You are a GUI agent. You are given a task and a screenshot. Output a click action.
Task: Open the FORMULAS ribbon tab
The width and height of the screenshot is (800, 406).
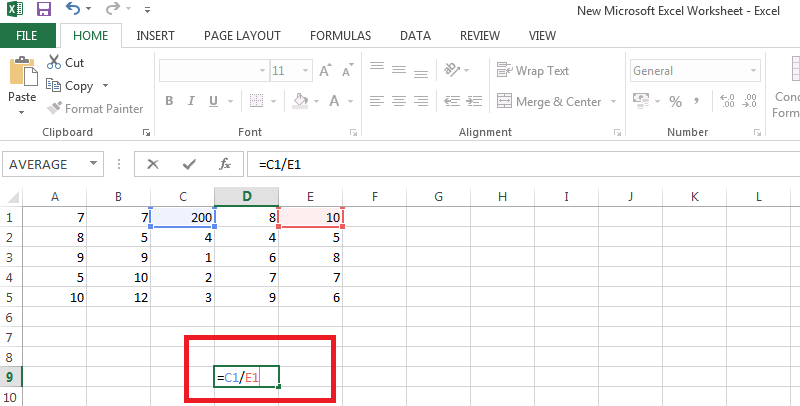click(340, 35)
